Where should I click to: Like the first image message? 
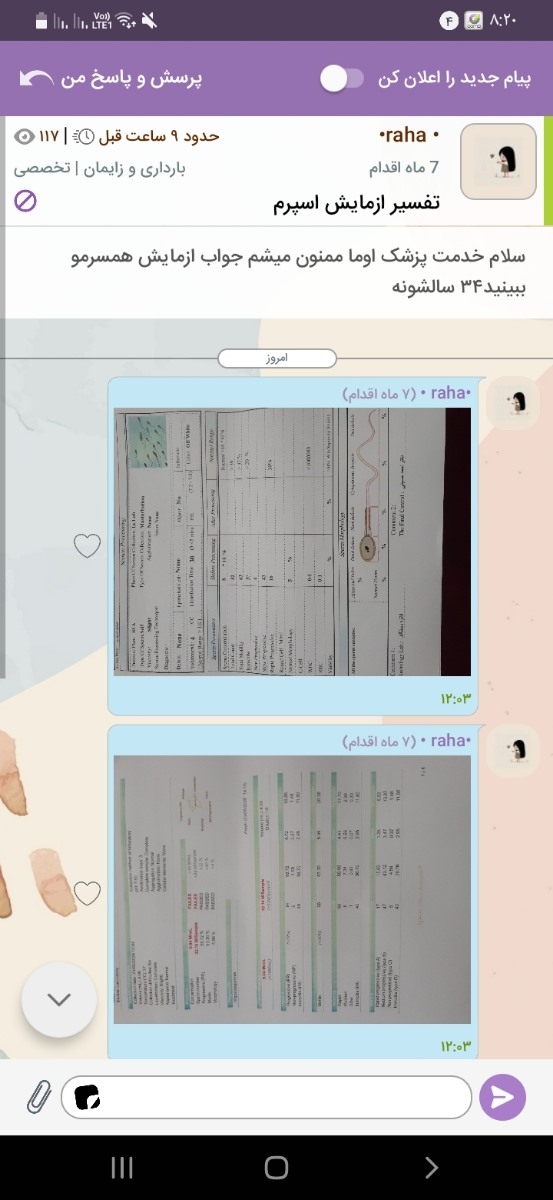click(88, 546)
